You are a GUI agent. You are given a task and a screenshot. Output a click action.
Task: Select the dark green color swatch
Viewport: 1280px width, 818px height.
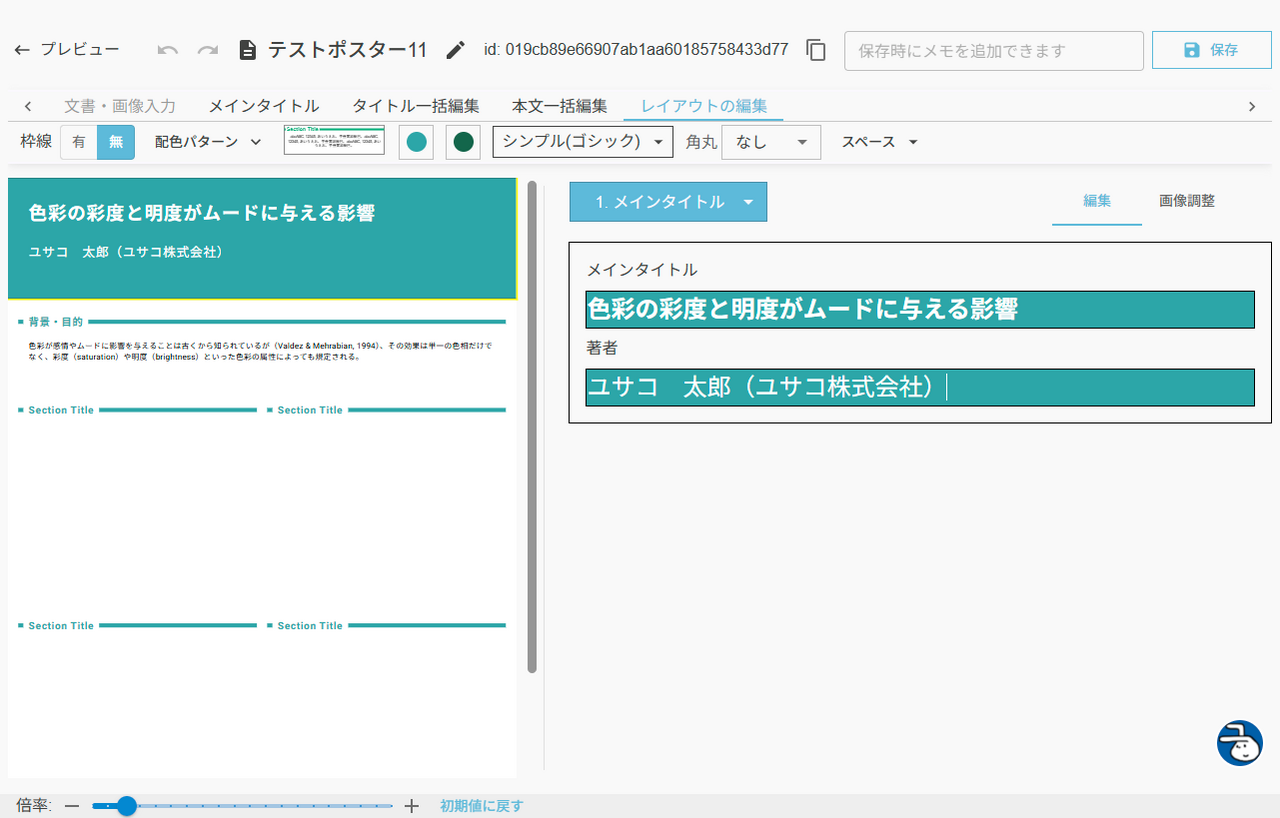tap(463, 142)
